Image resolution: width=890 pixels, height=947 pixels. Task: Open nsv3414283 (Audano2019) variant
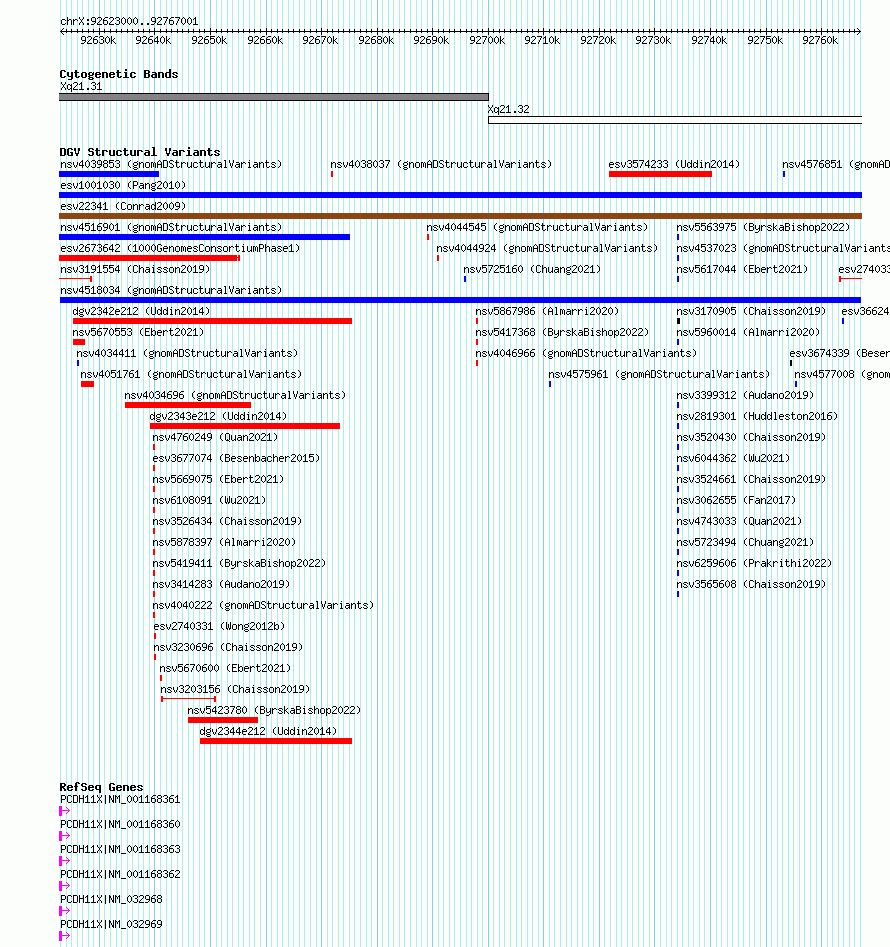(x=221, y=584)
